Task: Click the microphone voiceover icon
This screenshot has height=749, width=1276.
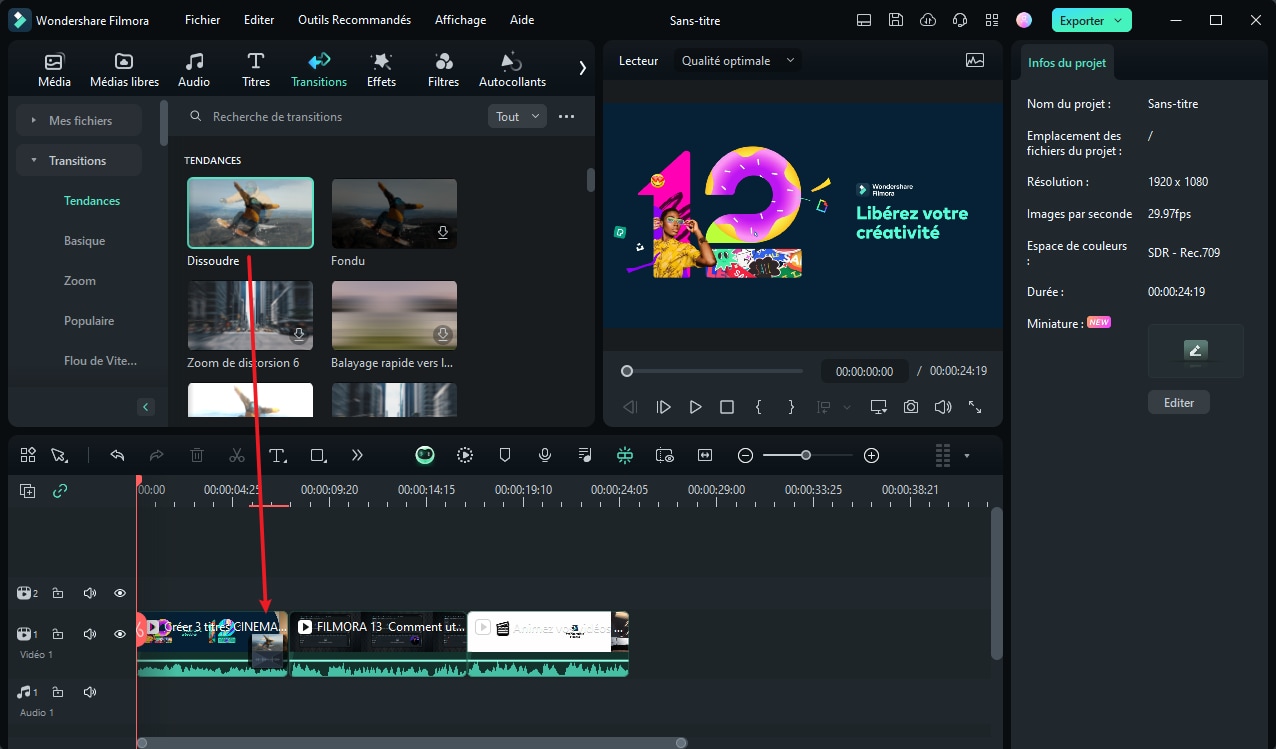Action: click(545, 455)
